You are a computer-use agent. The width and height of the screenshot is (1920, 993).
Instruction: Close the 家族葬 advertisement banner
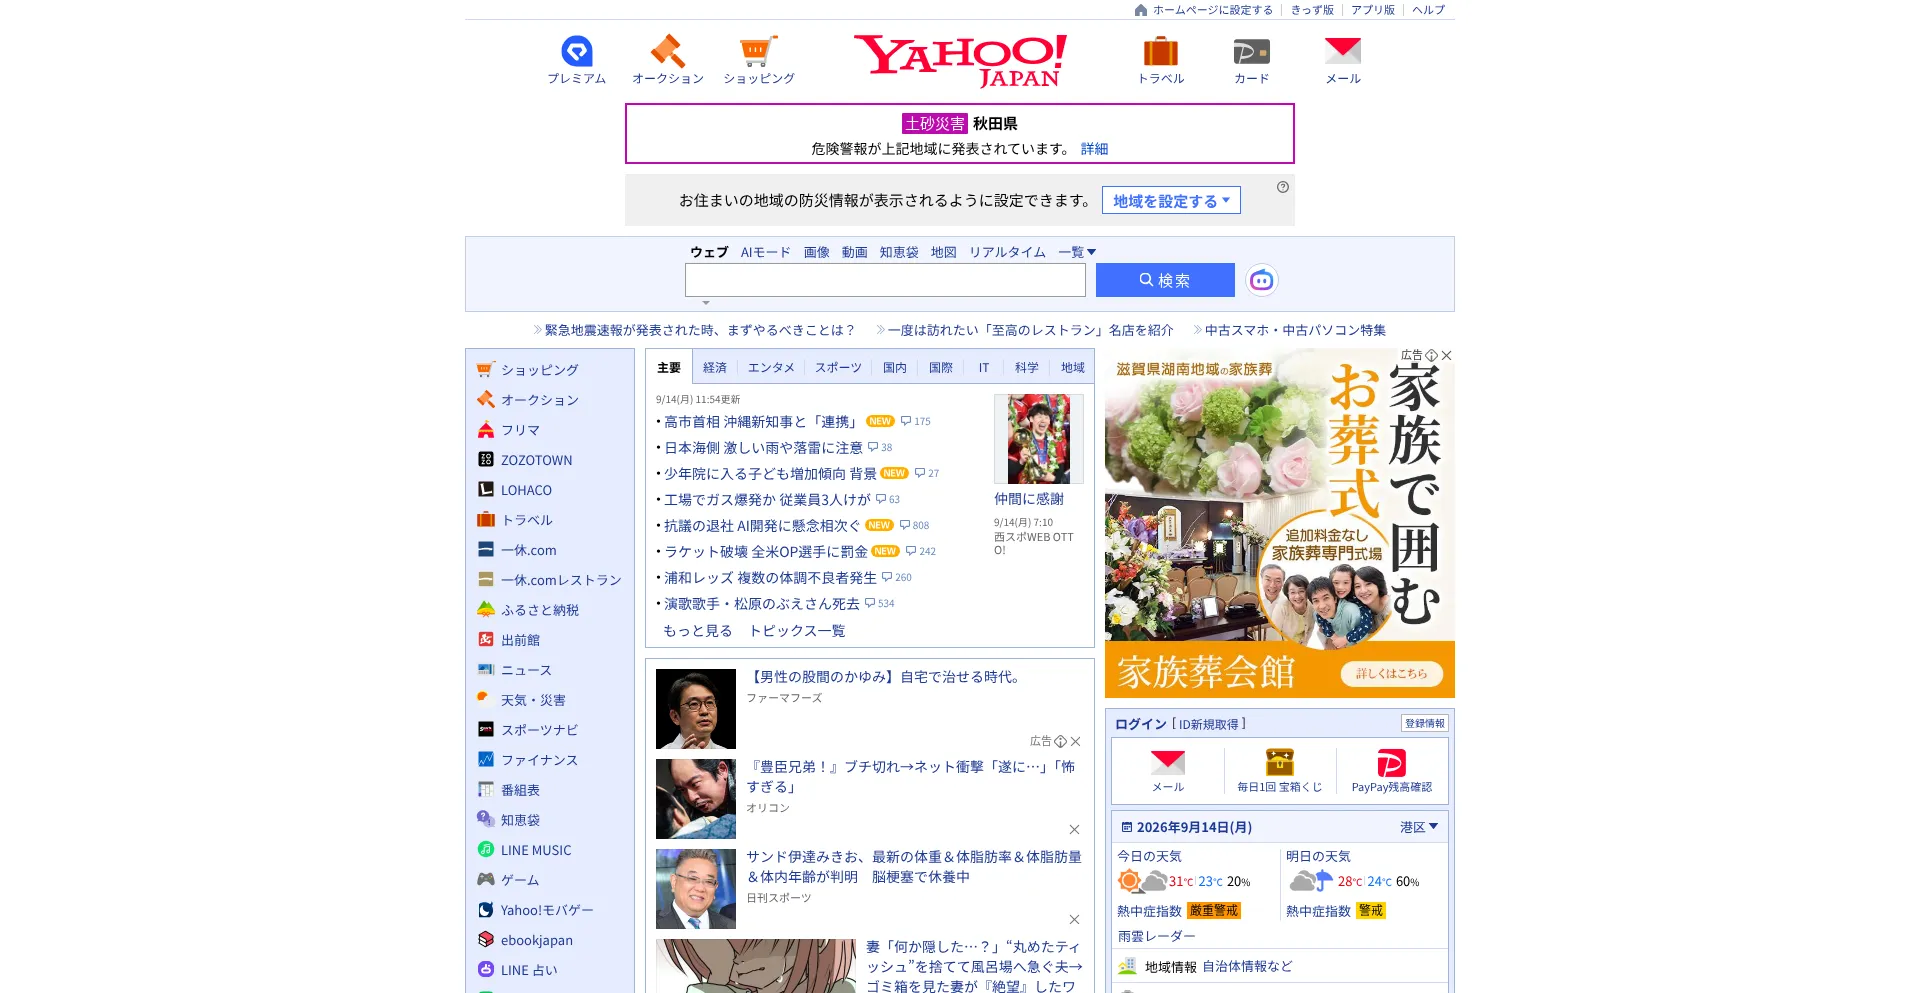coord(1446,355)
